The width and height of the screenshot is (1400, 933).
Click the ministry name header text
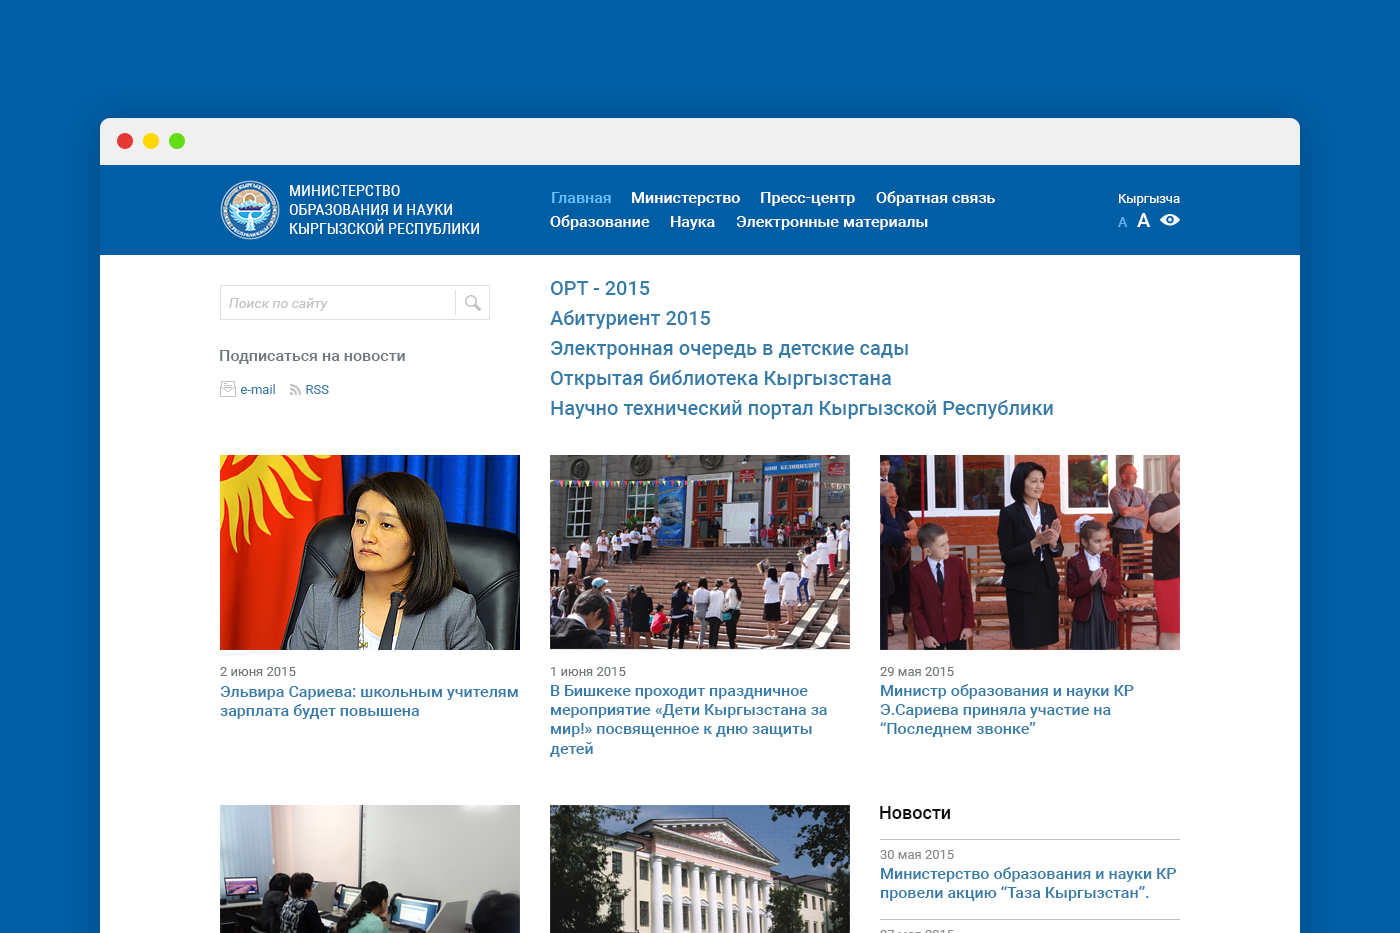(384, 210)
